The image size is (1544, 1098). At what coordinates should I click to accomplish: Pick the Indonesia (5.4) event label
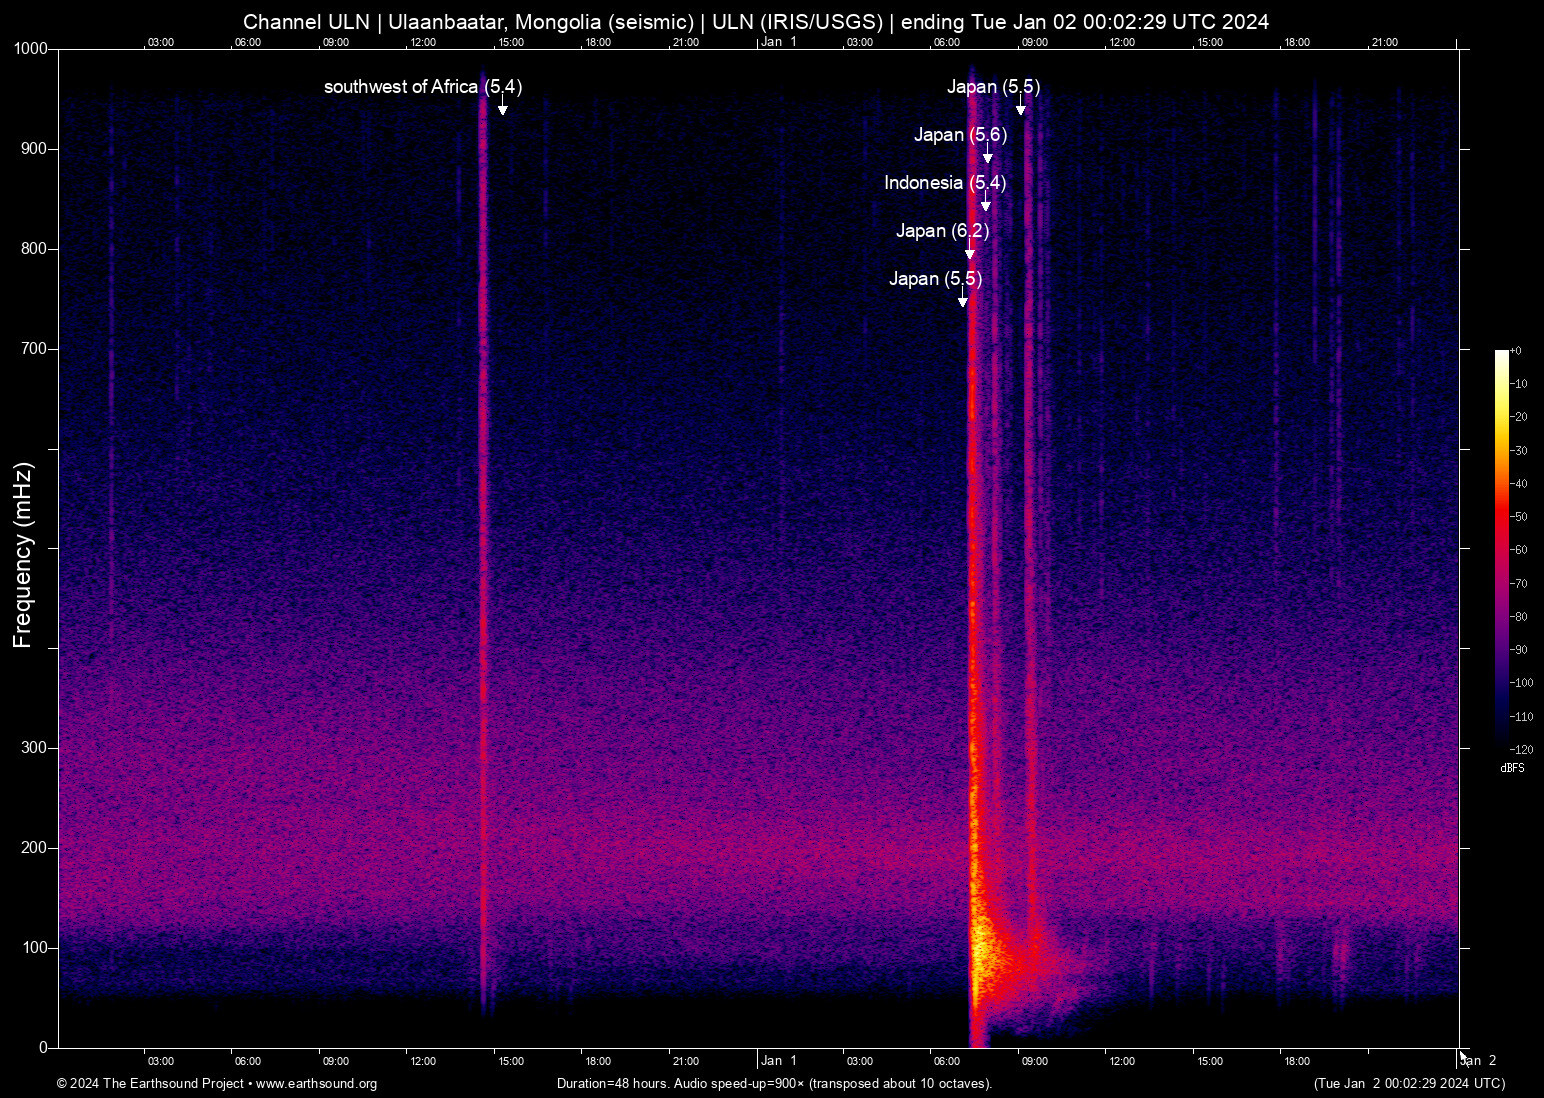tap(944, 183)
